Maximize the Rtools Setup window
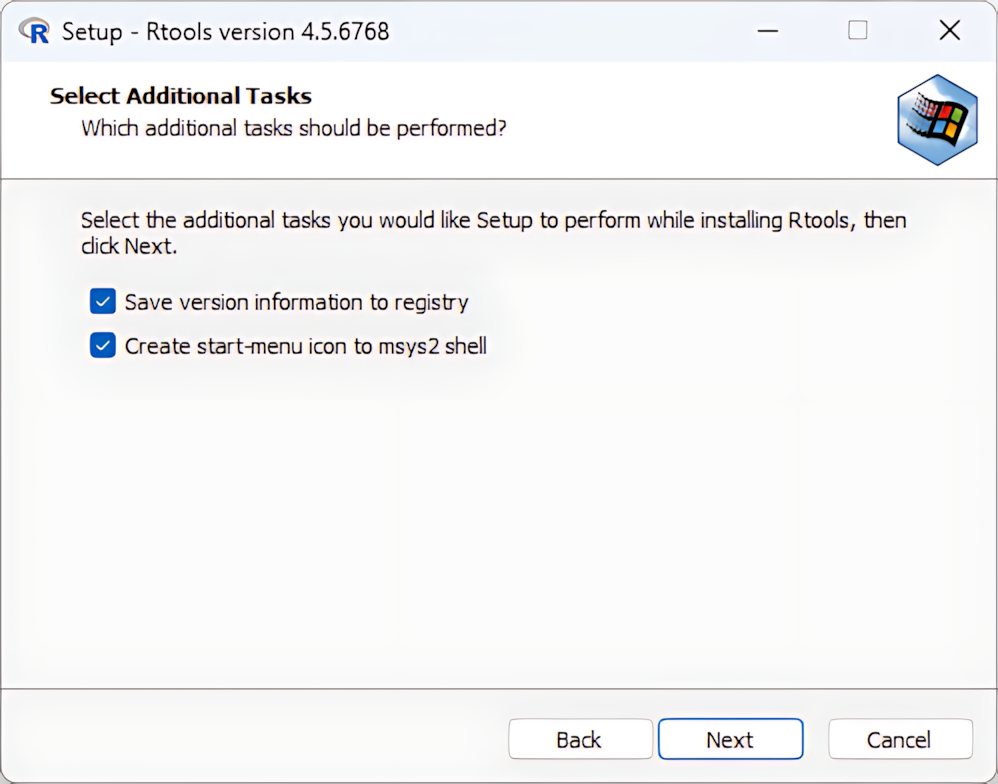 pos(858,31)
